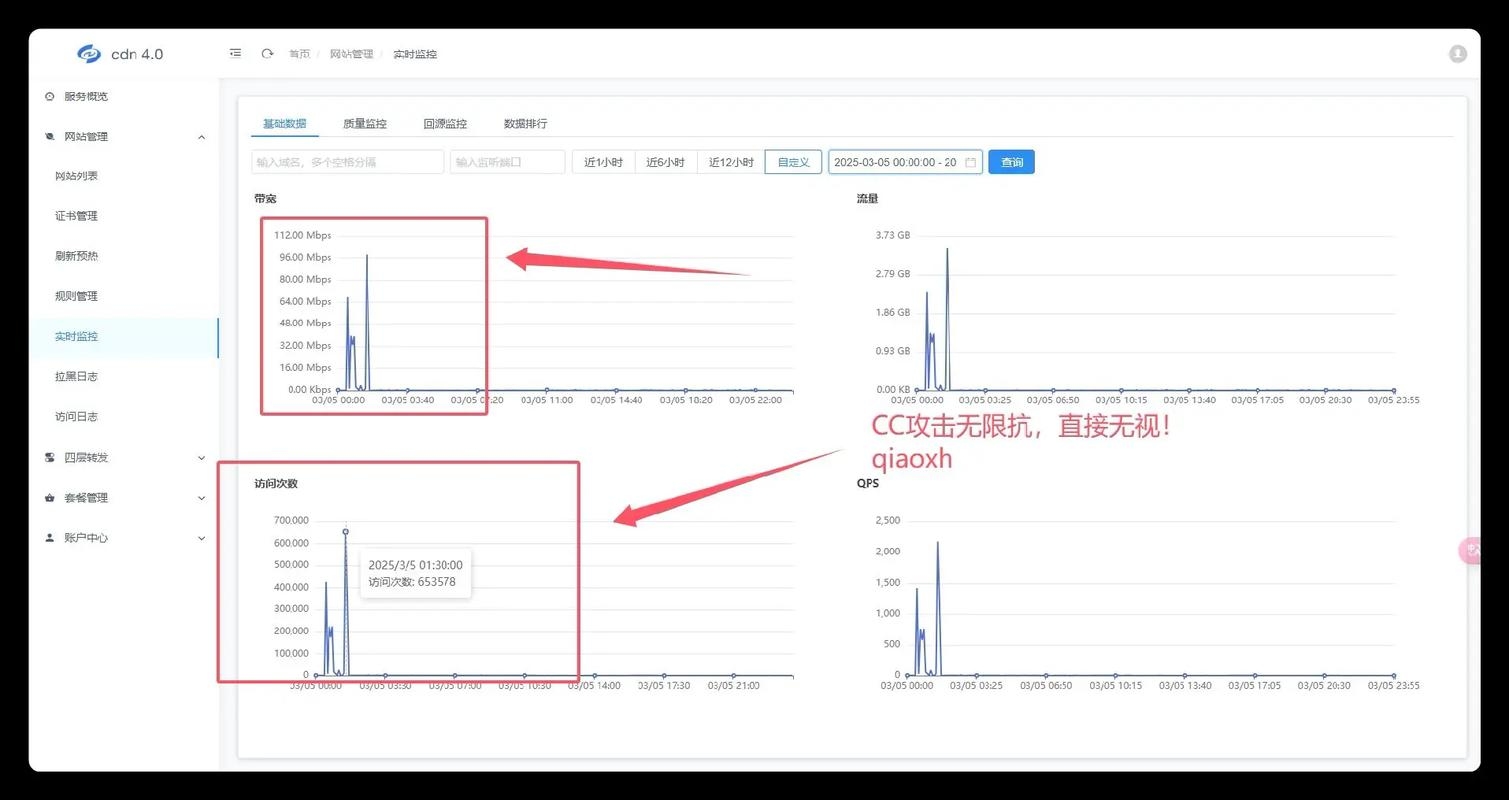Click the sidebar collapse icon in header
The width and height of the screenshot is (1509, 800).
pyautogui.click(x=236, y=53)
